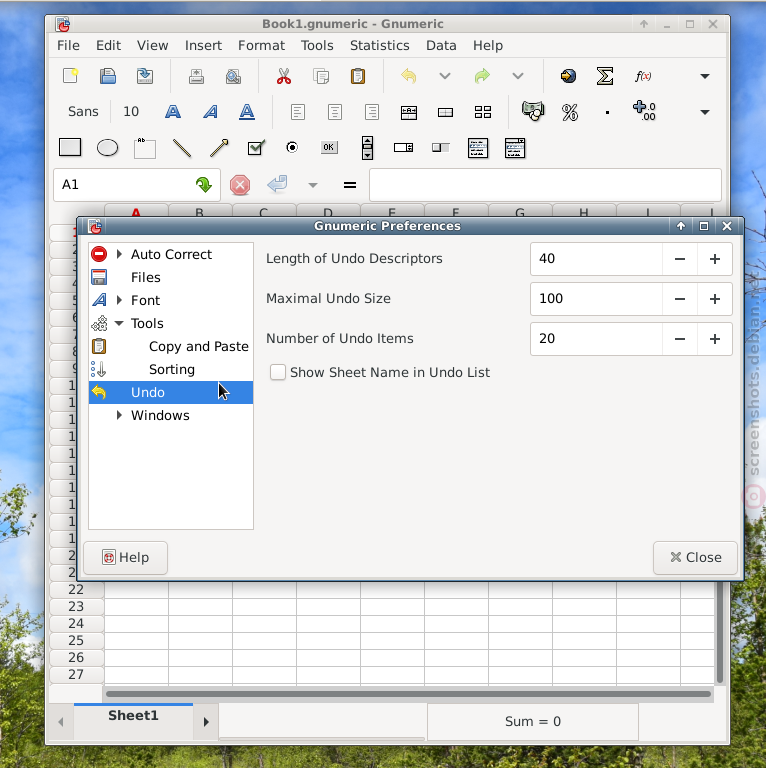The height and width of the screenshot is (768, 766).
Task: Open the accept-entry options dropdown arrow
Action: 313,185
